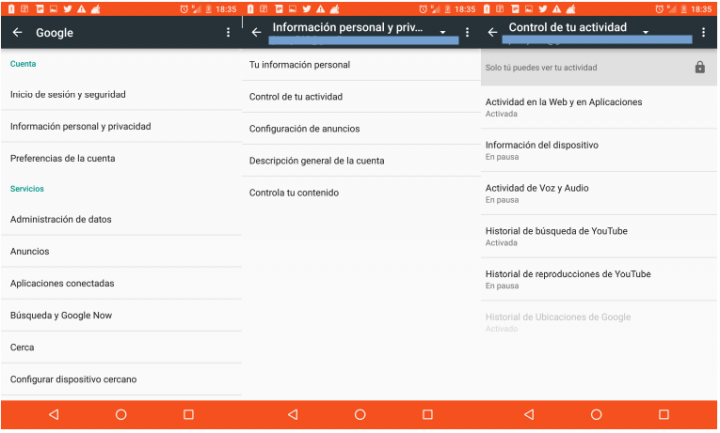
Task: Open Tu información personal
Action: (x=361, y=65)
